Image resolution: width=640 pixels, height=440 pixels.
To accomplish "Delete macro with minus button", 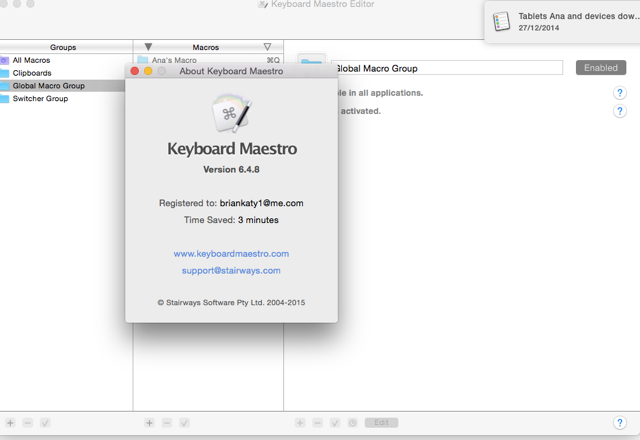I will point(167,423).
